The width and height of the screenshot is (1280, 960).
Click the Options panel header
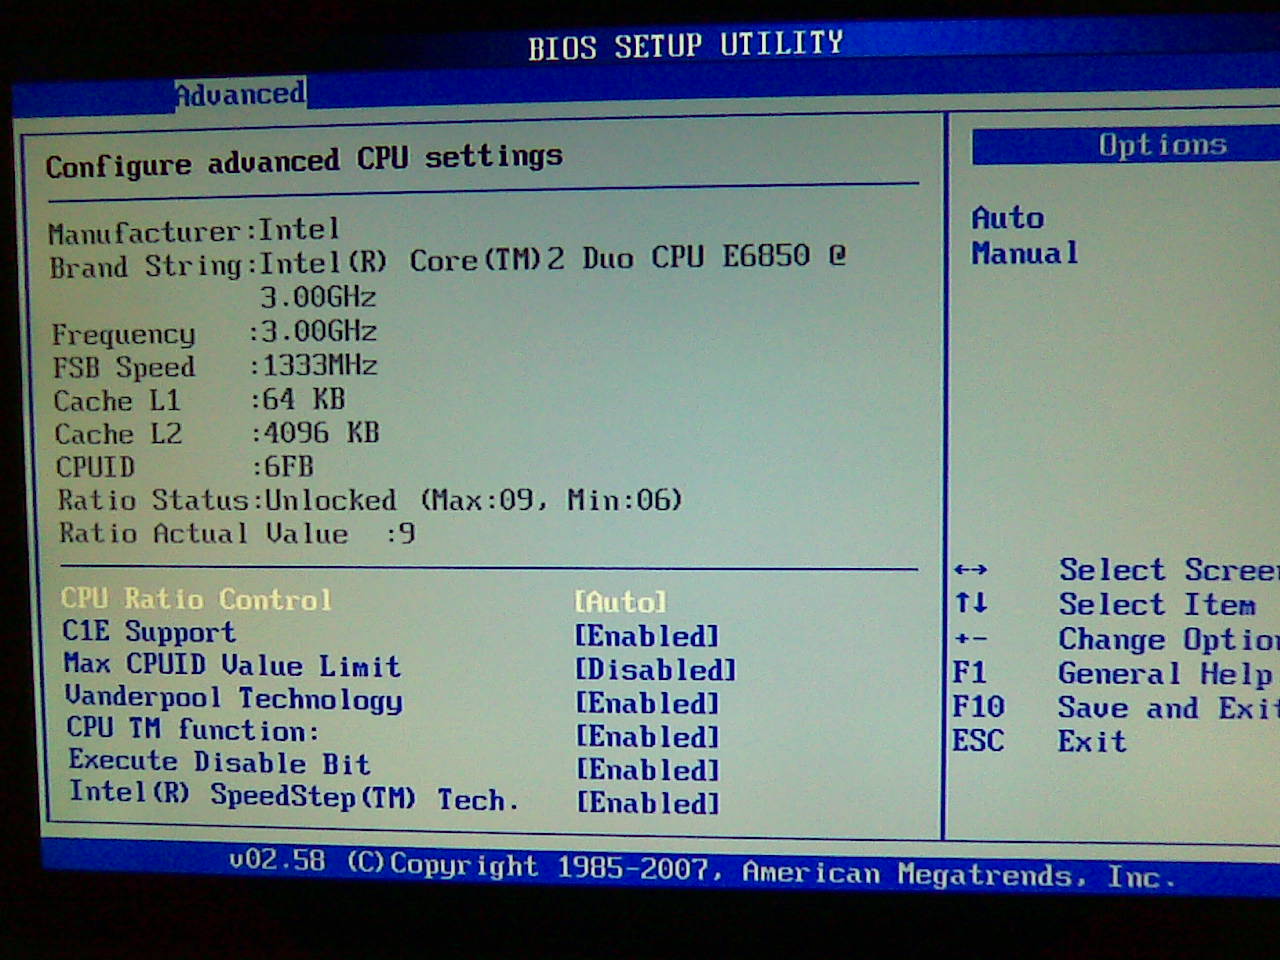pyautogui.click(x=1126, y=146)
